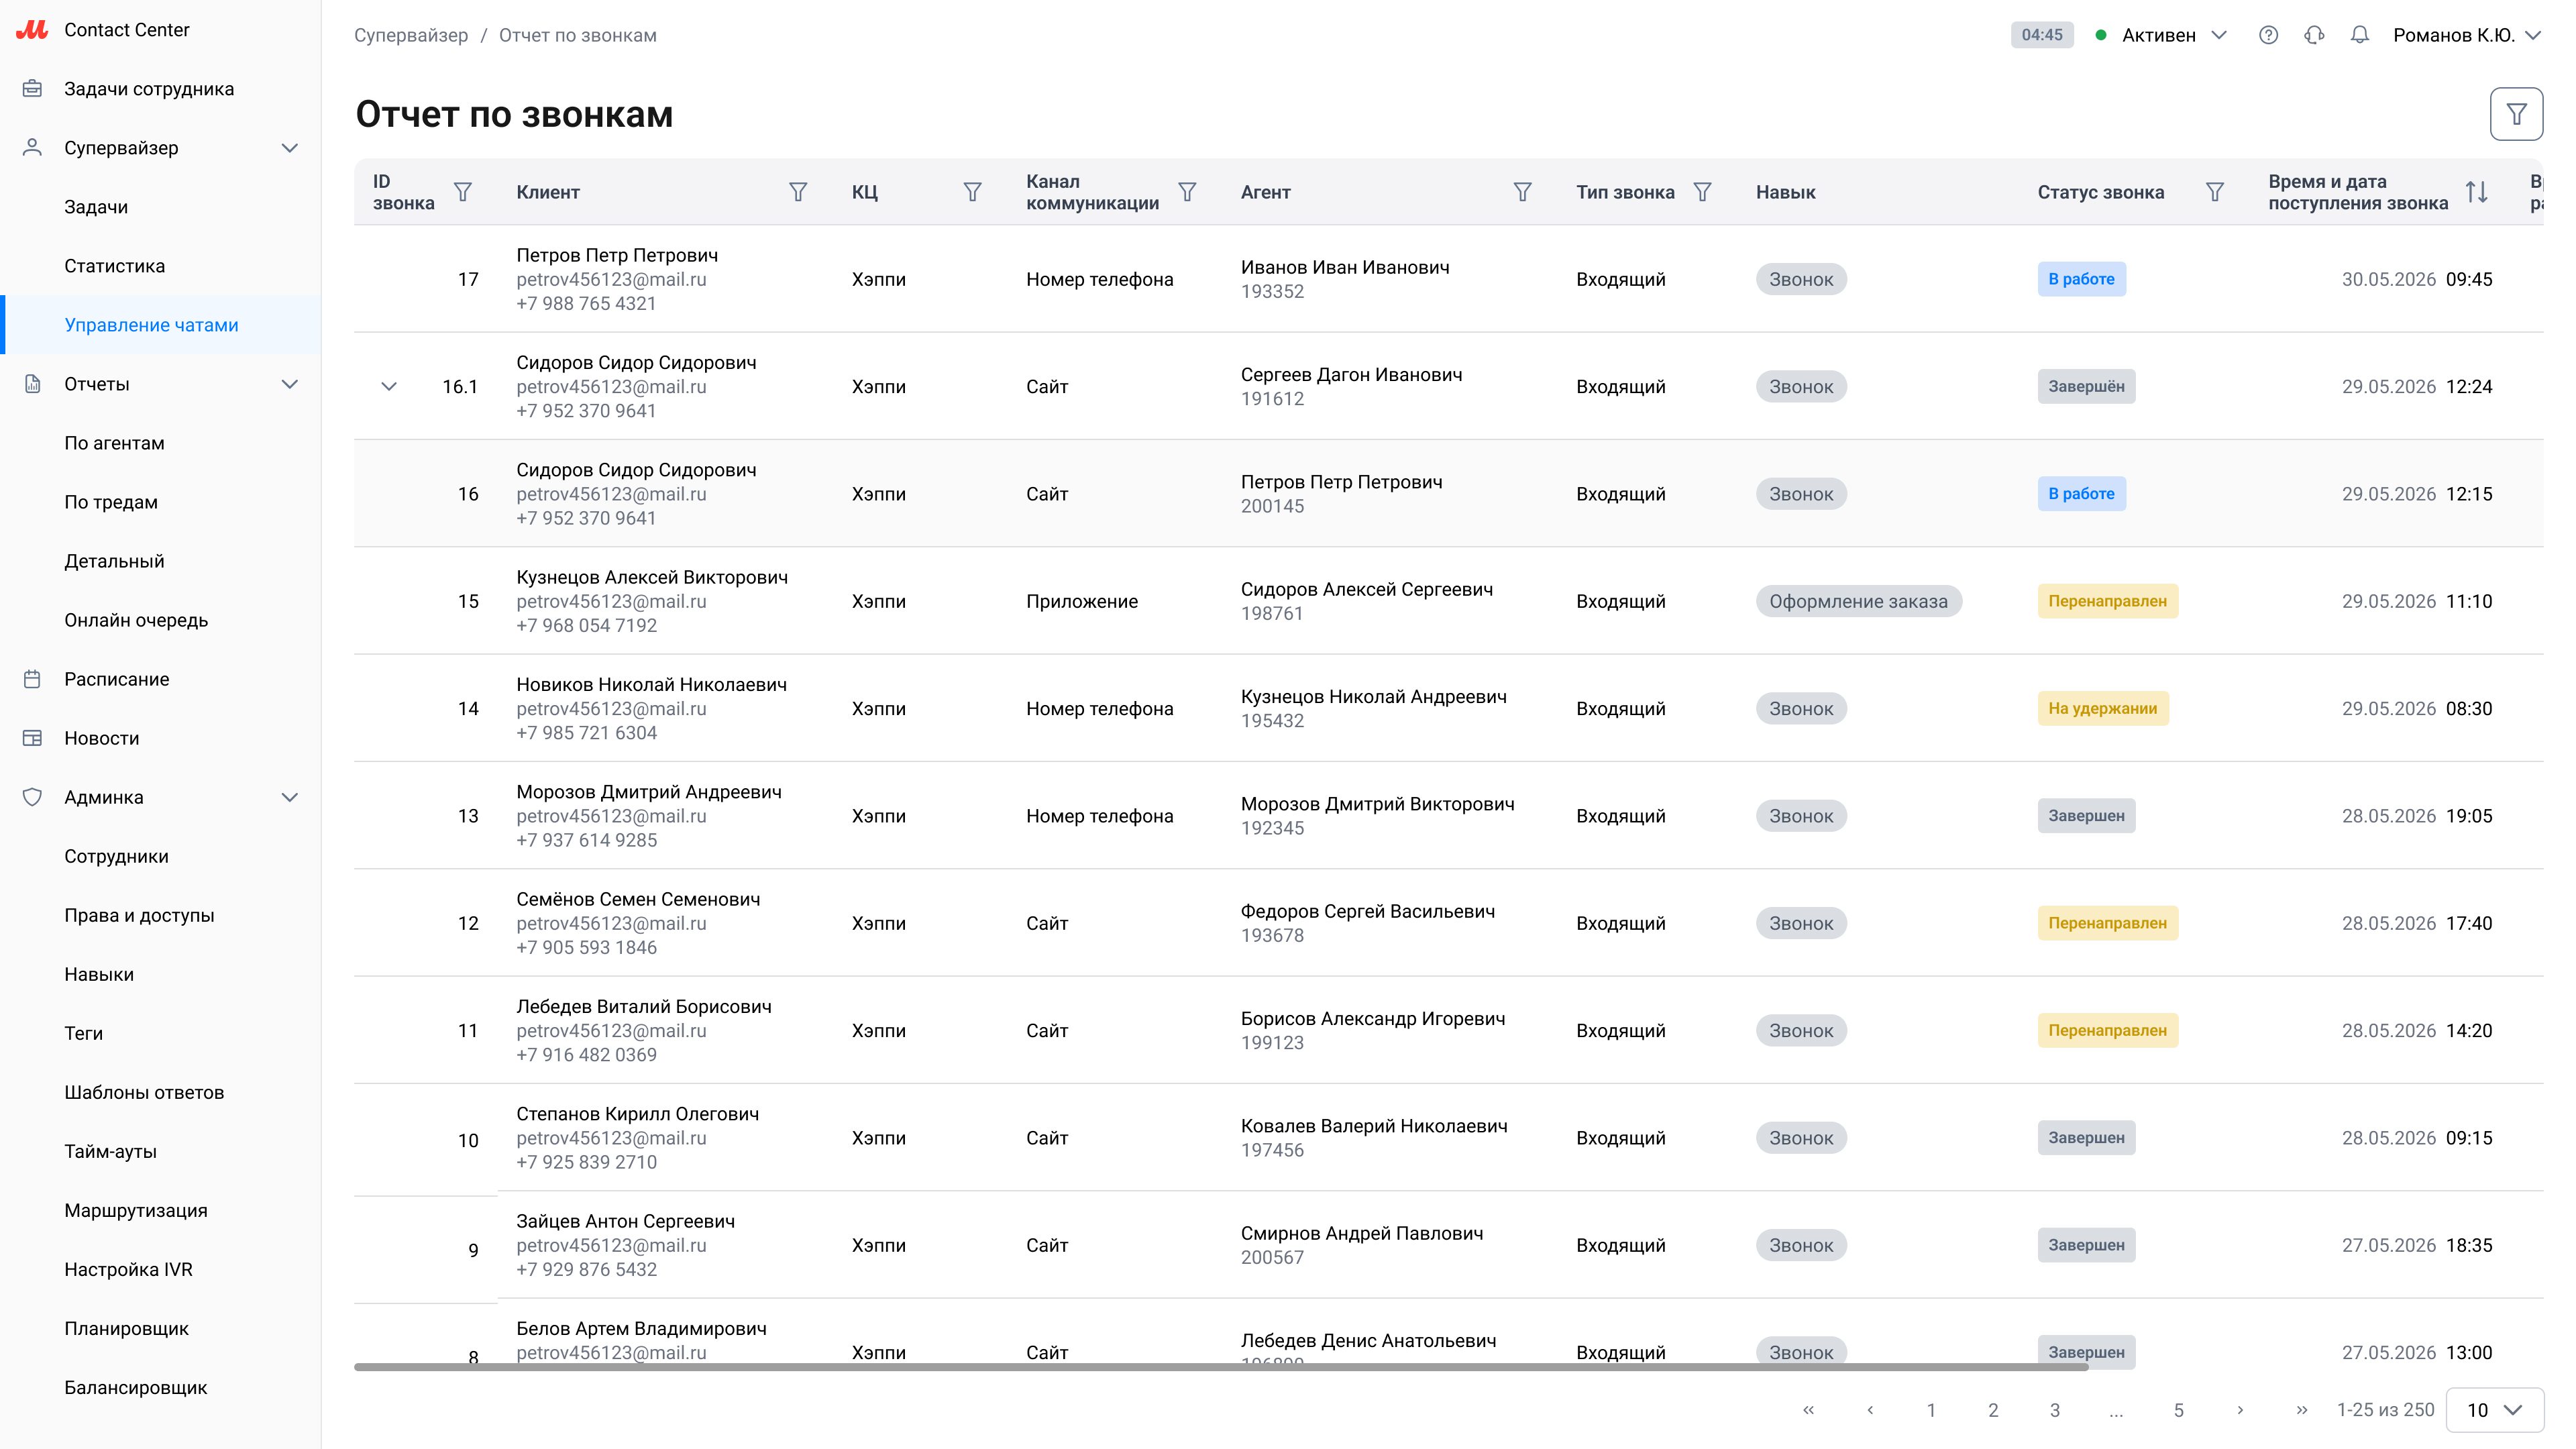Open the Статус звонка column filter
Viewport: 2576px width, 1449px height.
click(2215, 192)
